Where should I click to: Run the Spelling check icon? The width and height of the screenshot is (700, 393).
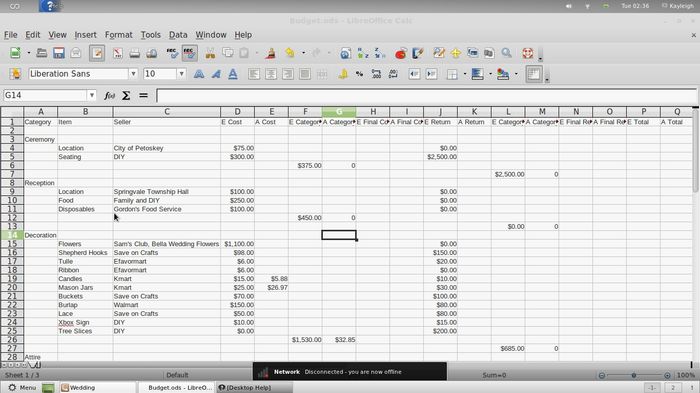pyautogui.click(x=172, y=53)
